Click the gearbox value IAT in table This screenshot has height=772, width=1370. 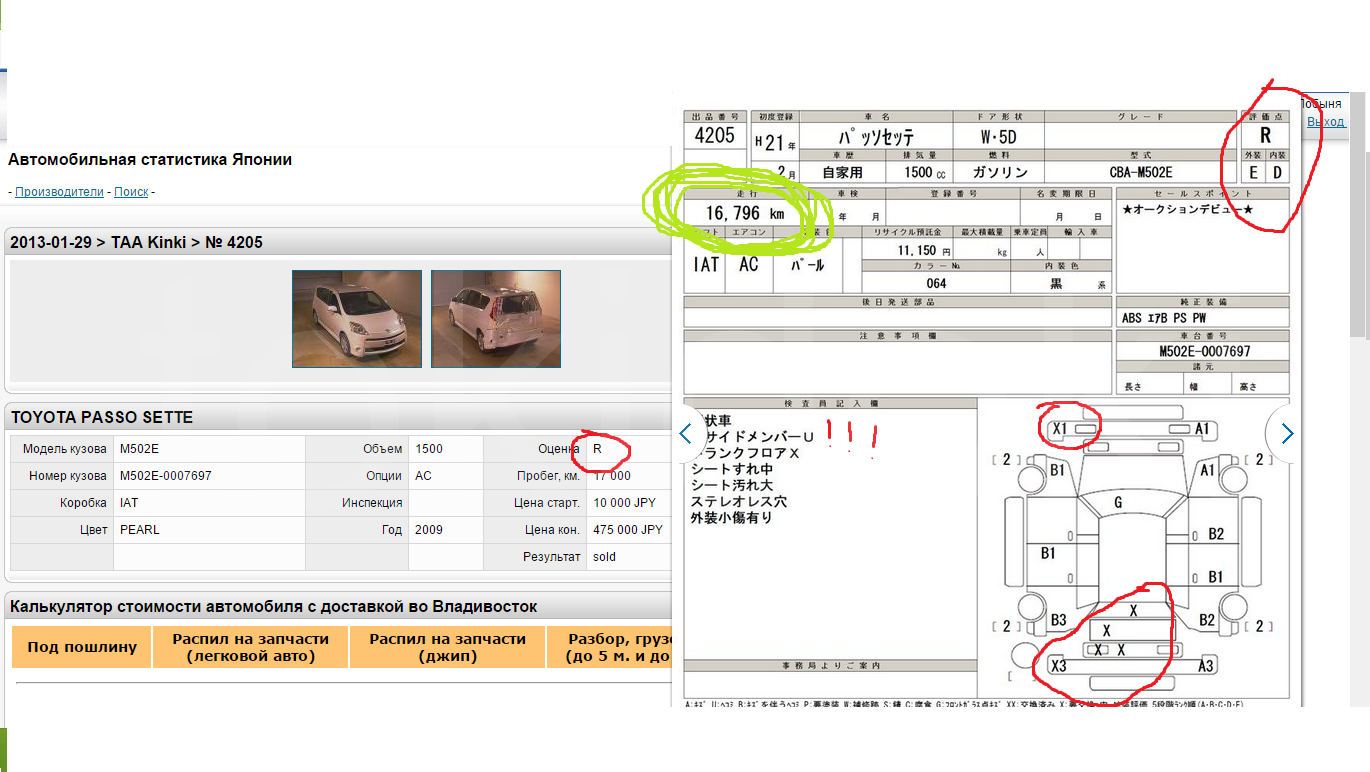tap(129, 503)
